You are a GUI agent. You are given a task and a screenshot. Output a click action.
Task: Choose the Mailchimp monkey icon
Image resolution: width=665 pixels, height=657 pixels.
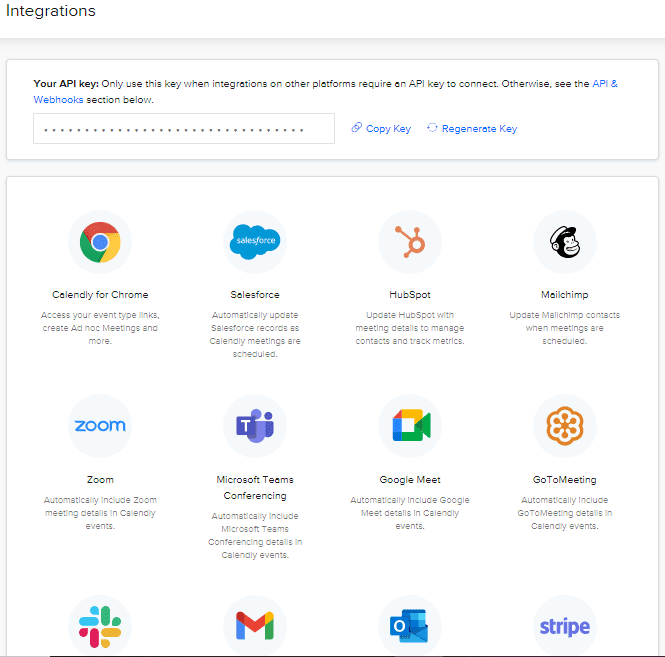[564, 242]
